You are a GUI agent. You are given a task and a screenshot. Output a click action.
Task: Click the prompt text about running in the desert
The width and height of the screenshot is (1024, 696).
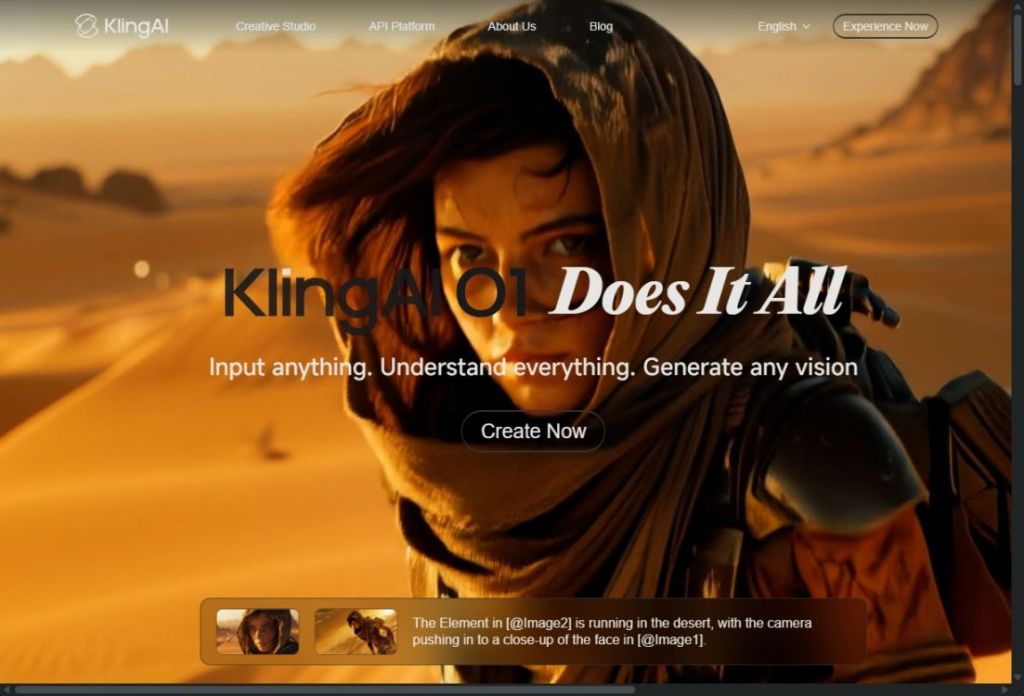pyautogui.click(x=610, y=628)
